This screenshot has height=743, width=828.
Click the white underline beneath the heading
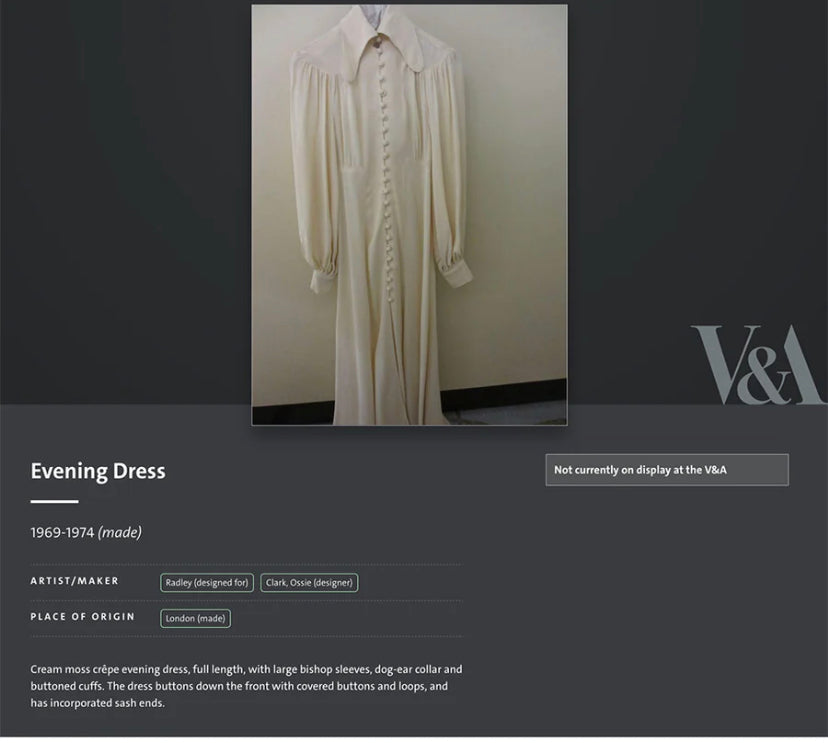click(x=54, y=501)
